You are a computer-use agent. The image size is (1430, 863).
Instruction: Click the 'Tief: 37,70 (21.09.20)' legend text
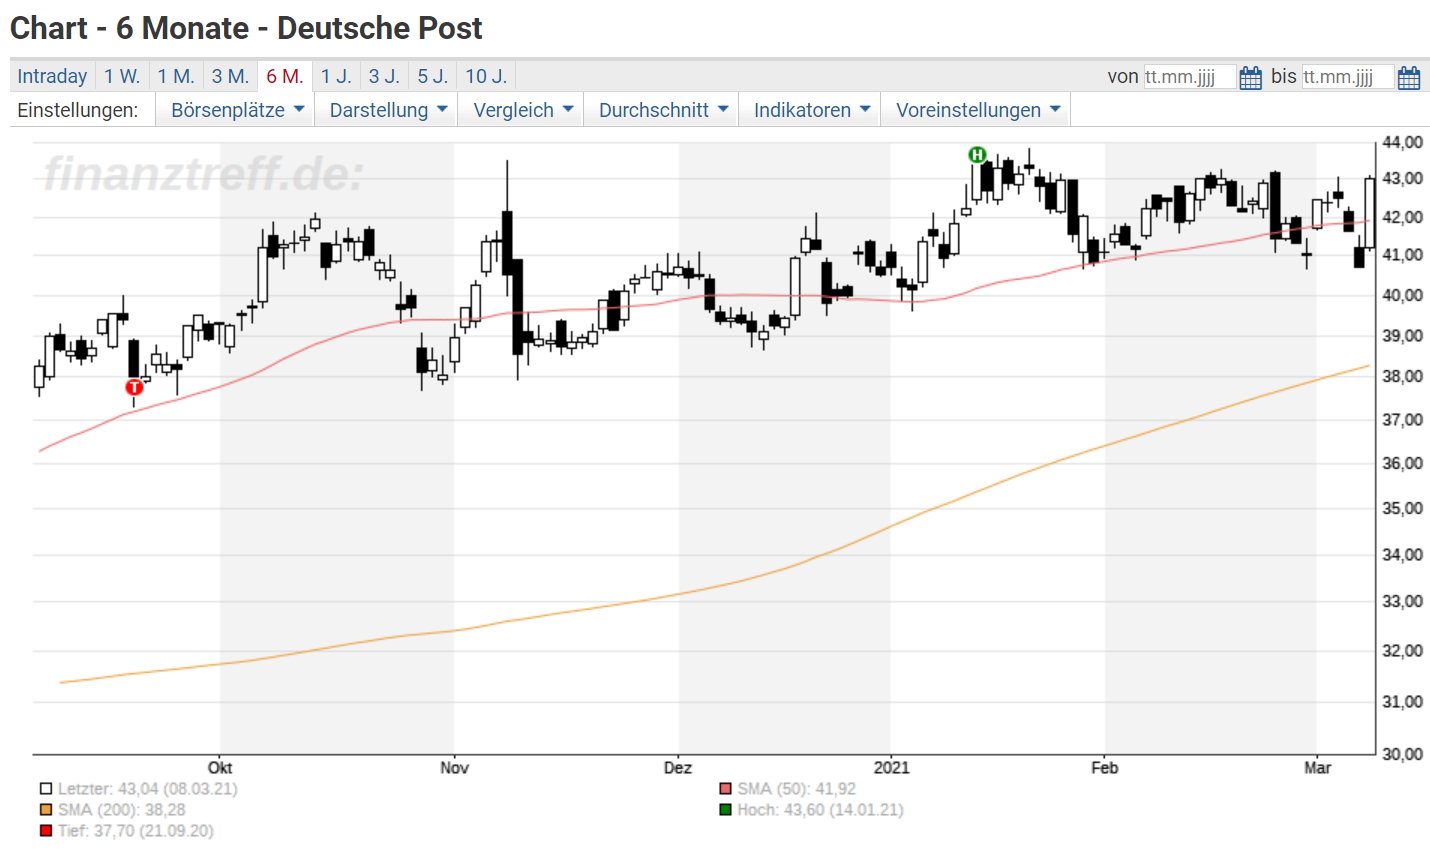point(135,831)
